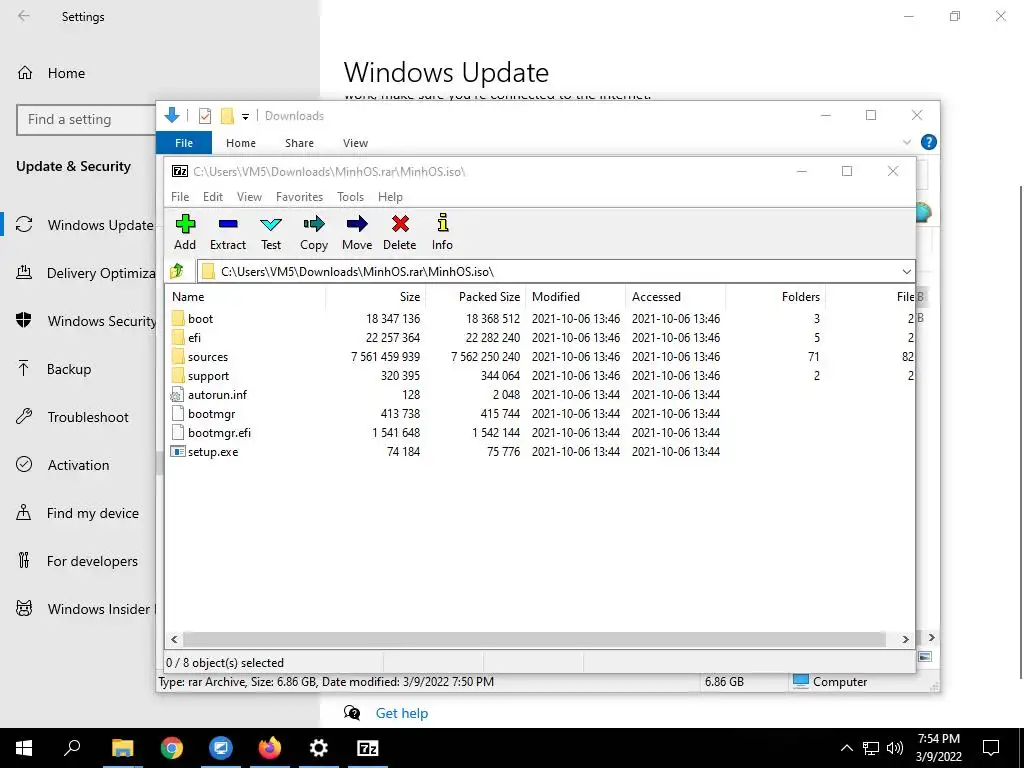1024x768 pixels.
Task: Switch to Settings gear on taskbar
Action: 319,748
